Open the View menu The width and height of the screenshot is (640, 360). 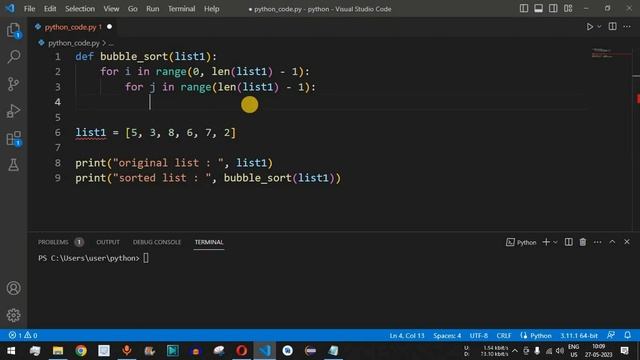pos(111,9)
